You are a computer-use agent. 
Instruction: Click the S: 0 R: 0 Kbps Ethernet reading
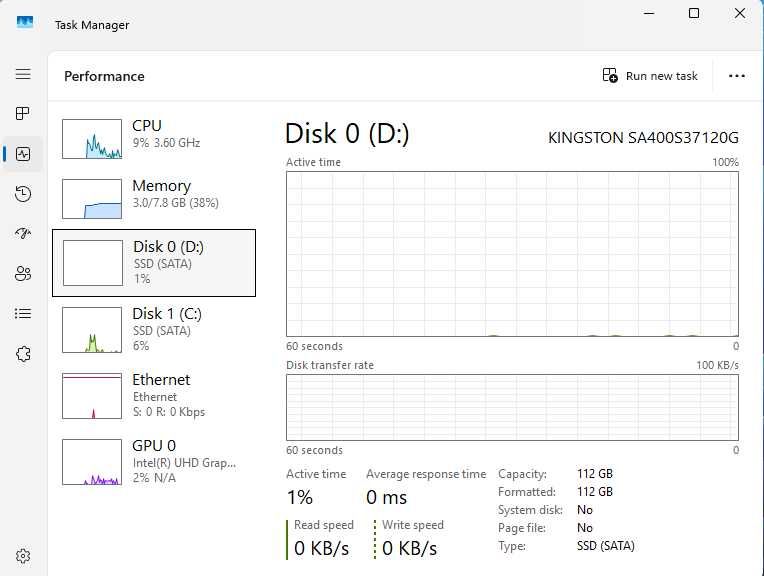coord(169,412)
